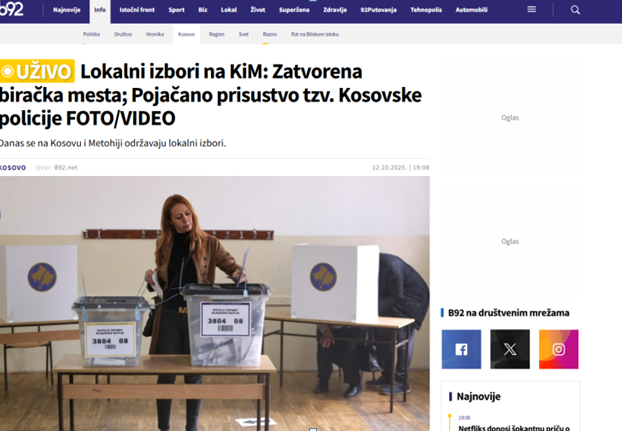The height and width of the screenshot is (431, 622).
Task: Open B92 Instagram icon
Action: click(559, 349)
